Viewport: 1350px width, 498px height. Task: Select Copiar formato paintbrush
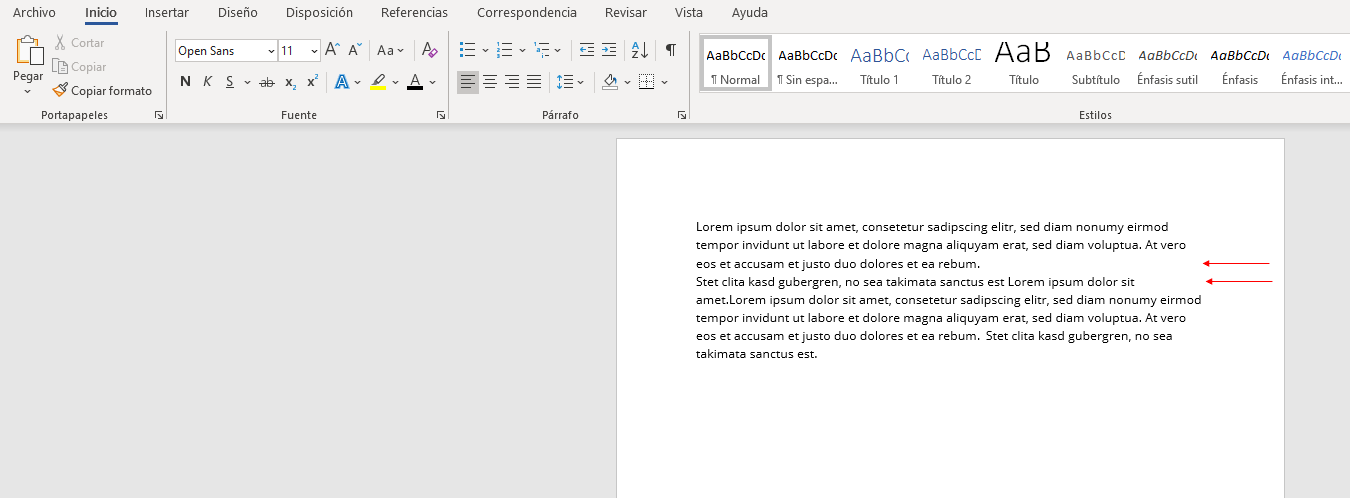pos(102,91)
